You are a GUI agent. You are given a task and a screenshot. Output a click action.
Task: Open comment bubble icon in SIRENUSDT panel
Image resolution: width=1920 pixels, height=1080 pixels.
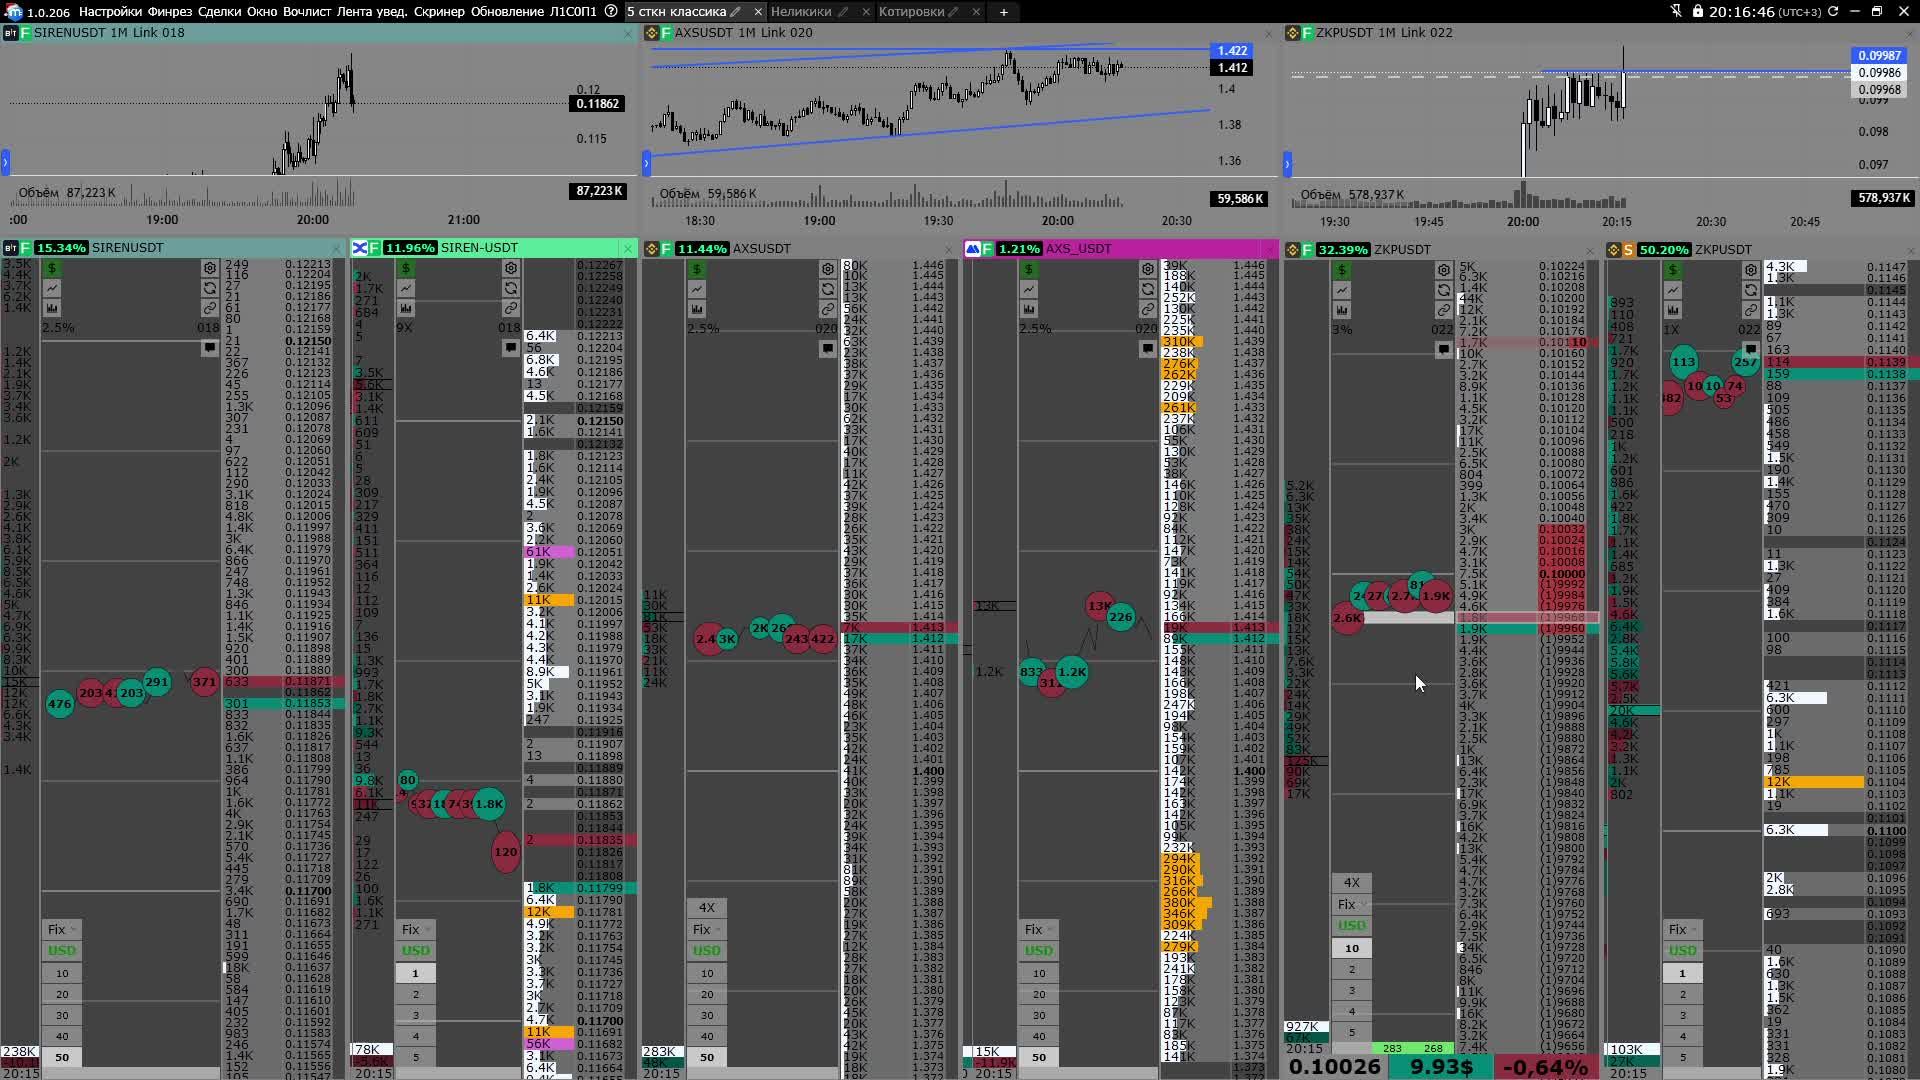(x=209, y=348)
